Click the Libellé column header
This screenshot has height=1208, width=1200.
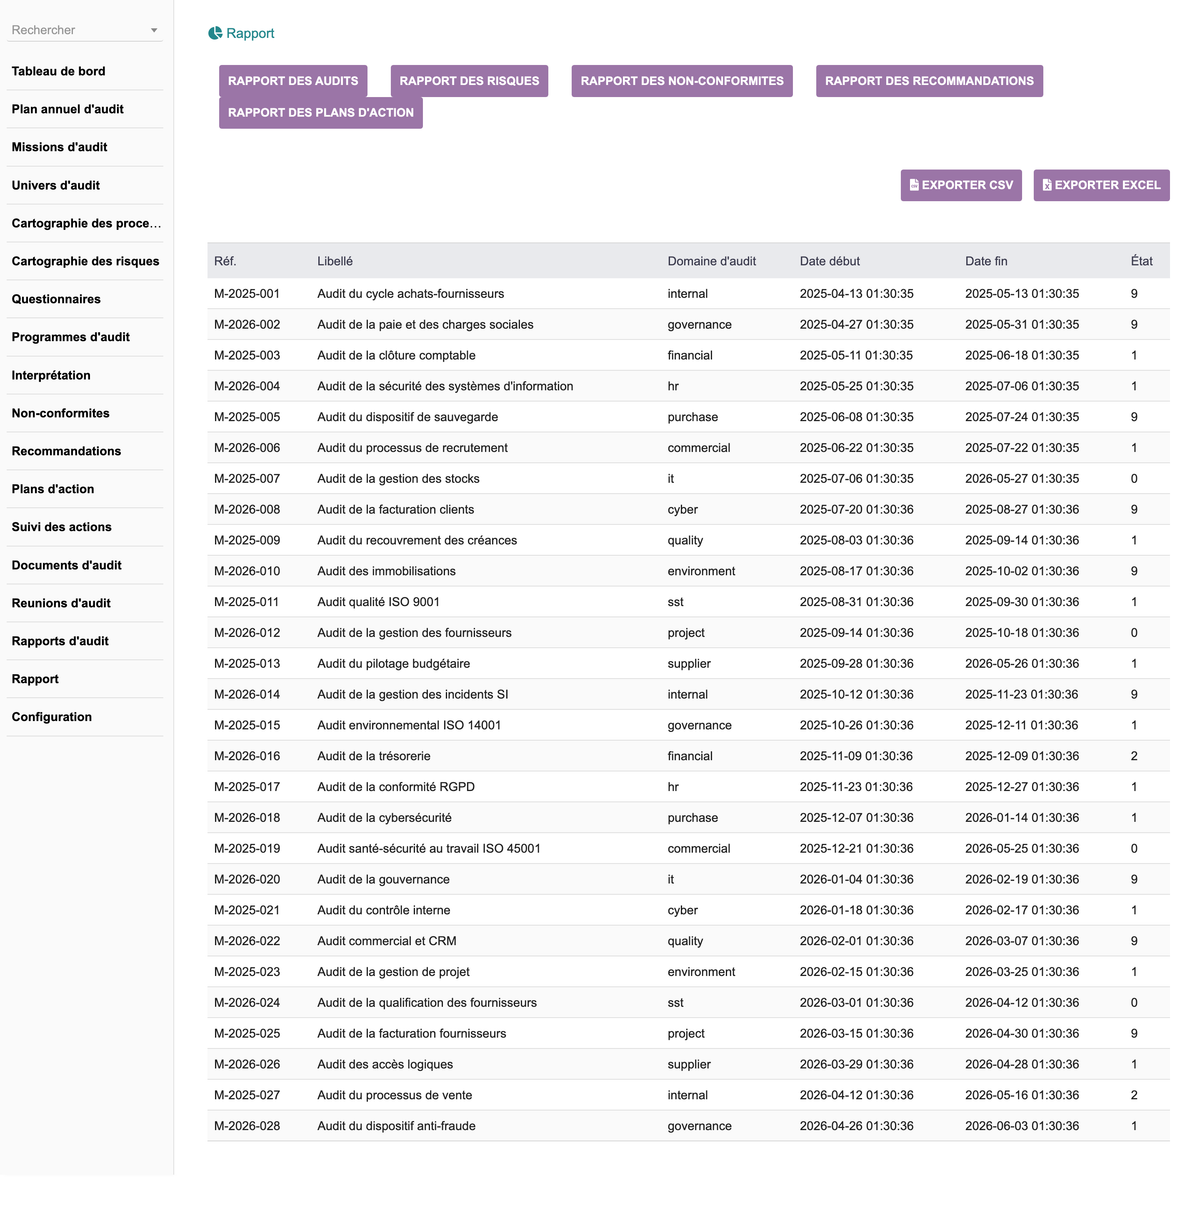335,261
